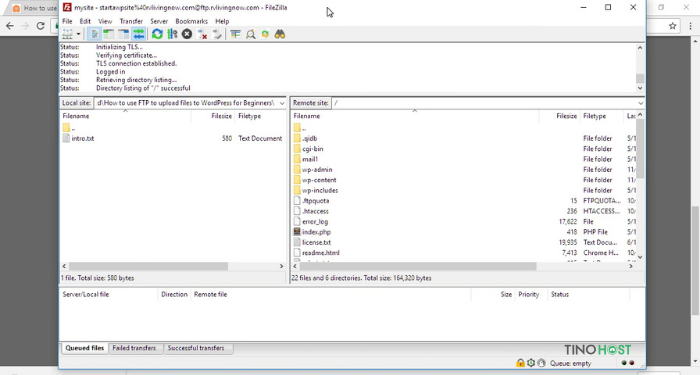Open the Transfer menu
The image size is (700, 375).
[x=131, y=21]
